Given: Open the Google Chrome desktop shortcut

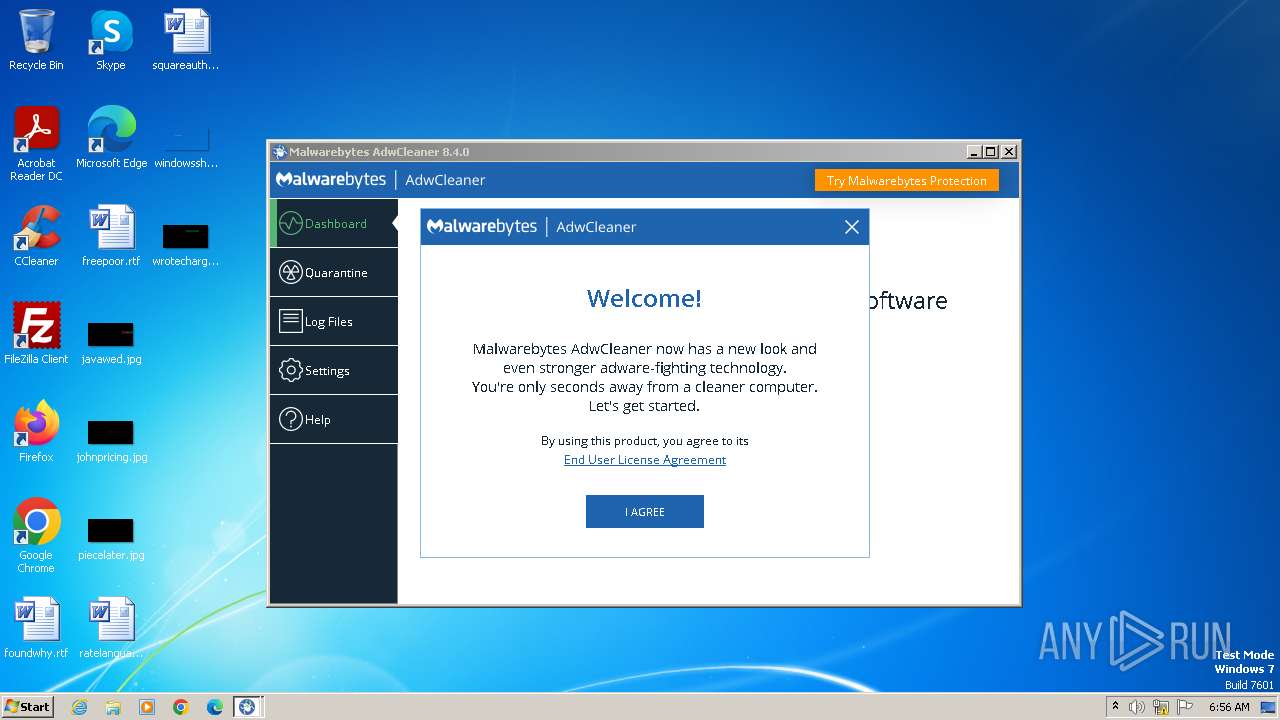Looking at the screenshot, I should click(36, 536).
